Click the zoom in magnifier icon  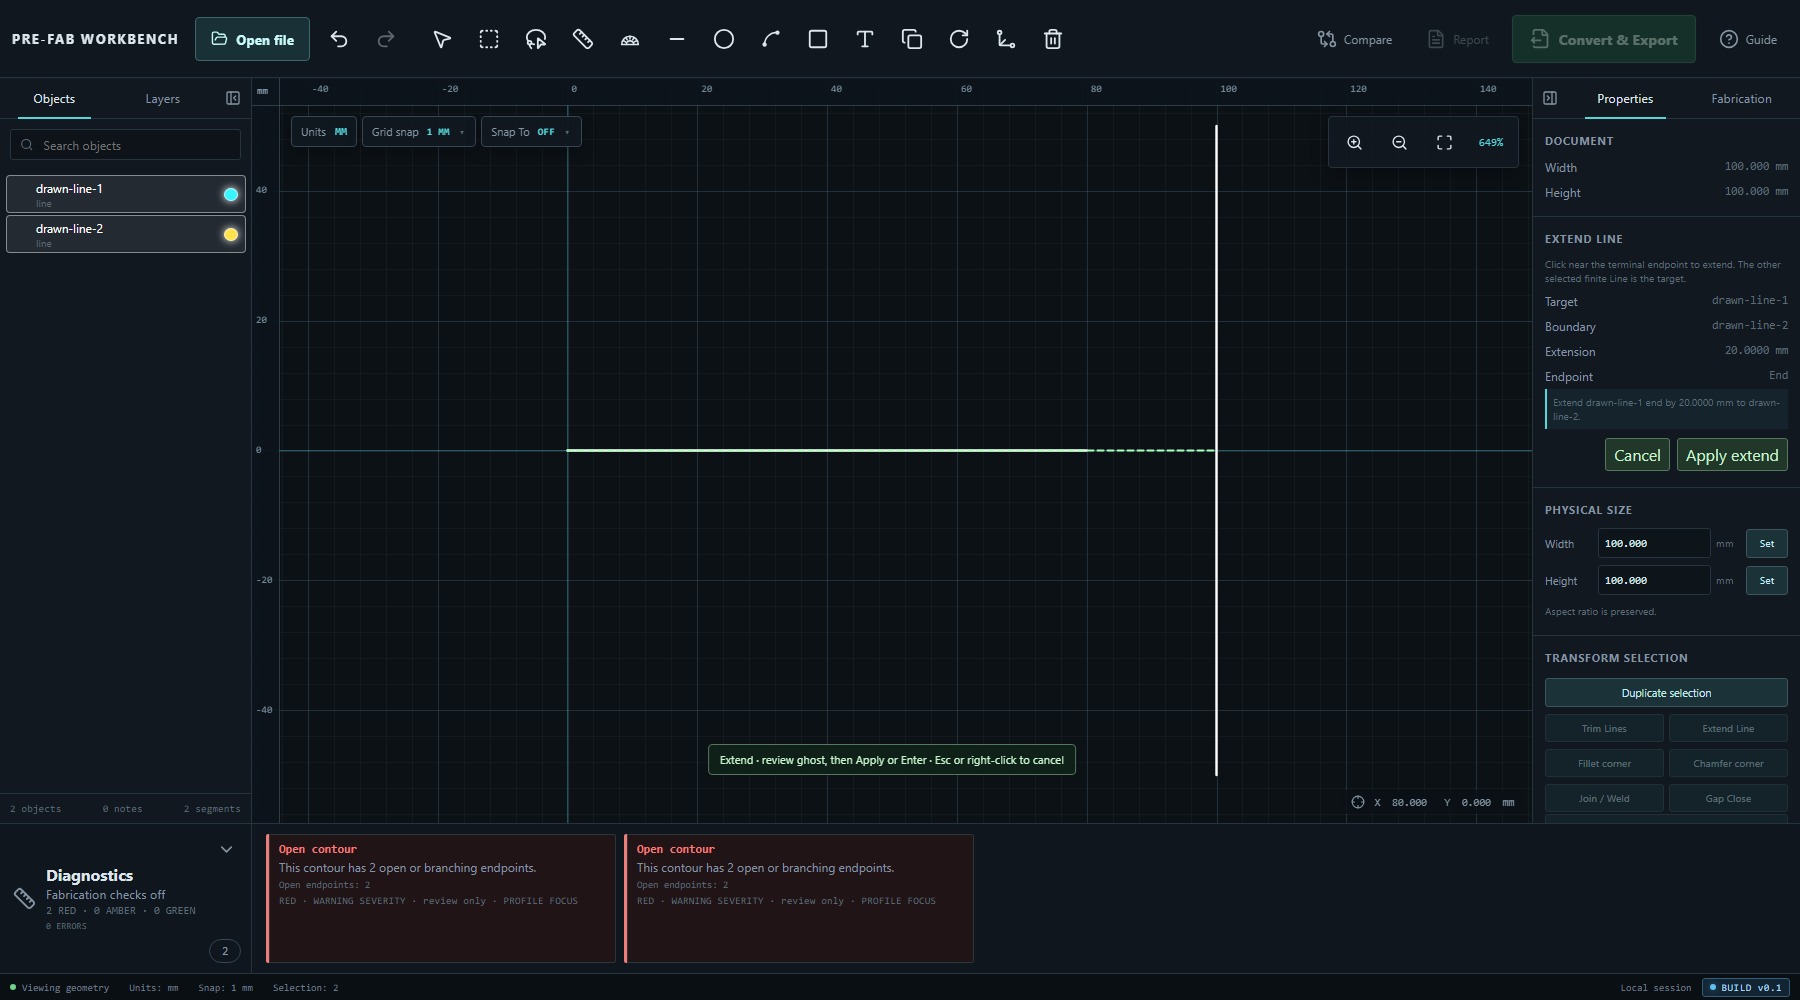(1355, 143)
